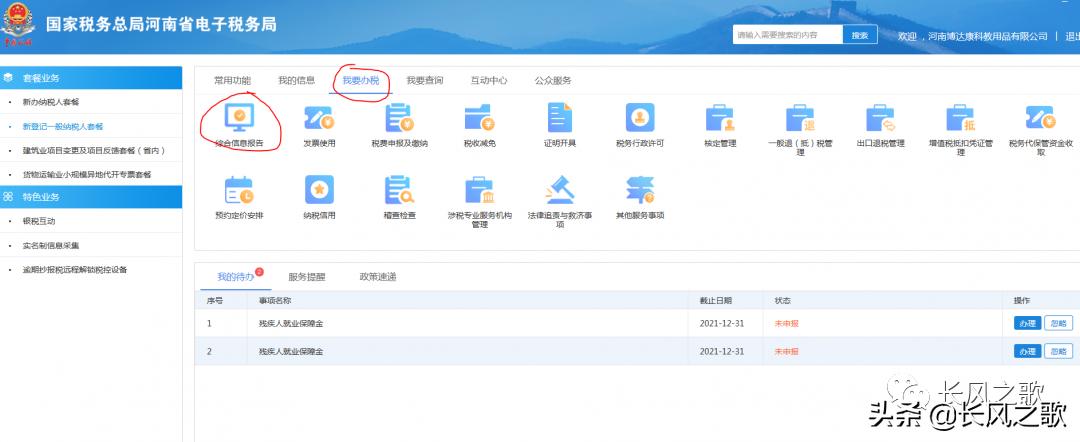Image resolution: width=1080 pixels, height=442 pixels.
Task: Click the 状态 column header
Action: click(782, 301)
